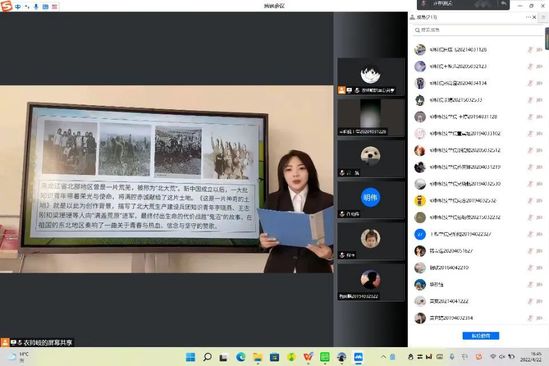Image resolution: width=549 pixels, height=366 pixels.
Task: Open the Windows Start menu
Action: point(190,357)
